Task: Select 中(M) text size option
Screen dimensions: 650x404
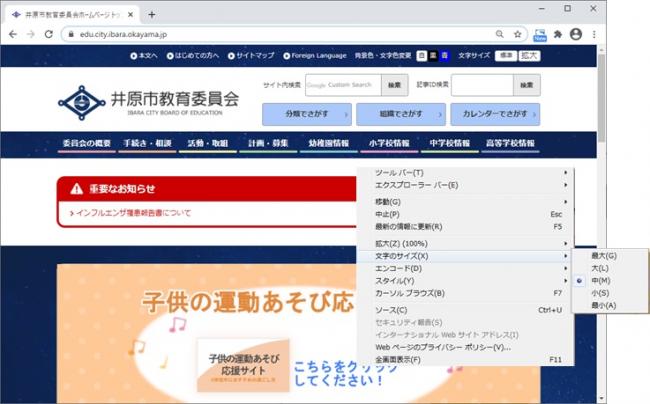Action: pos(609,281)
